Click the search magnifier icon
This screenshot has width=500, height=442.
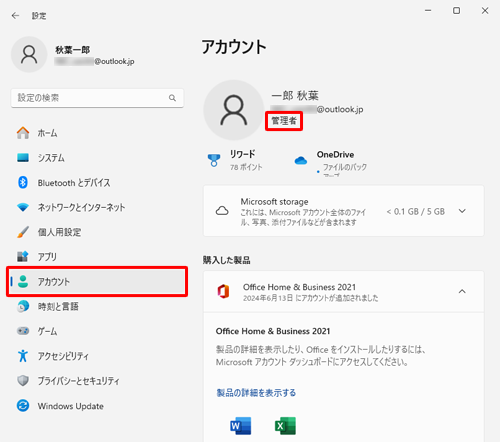[172, 98]
